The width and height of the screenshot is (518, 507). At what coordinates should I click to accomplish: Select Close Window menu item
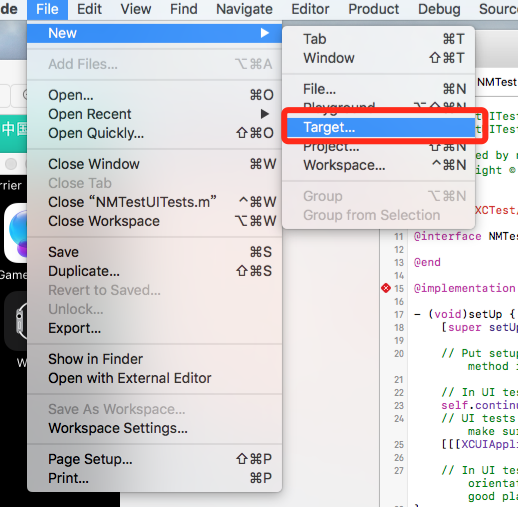pyautogui.click(x=154, y=164)
